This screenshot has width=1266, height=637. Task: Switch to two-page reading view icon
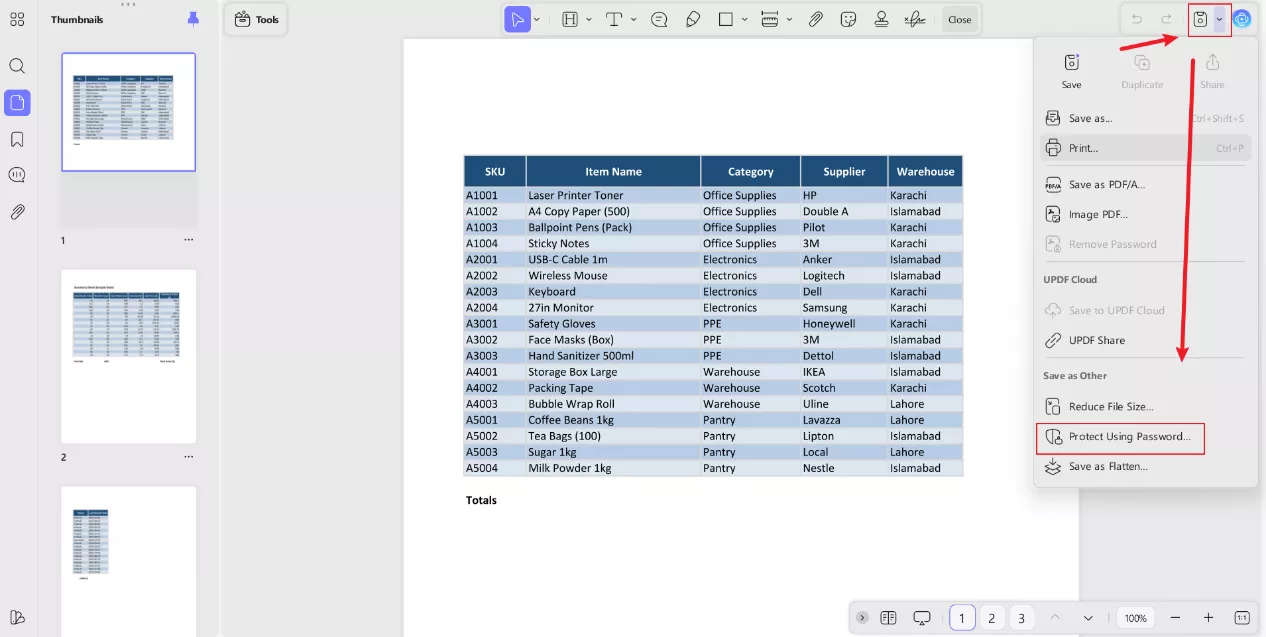pos(888,618)
